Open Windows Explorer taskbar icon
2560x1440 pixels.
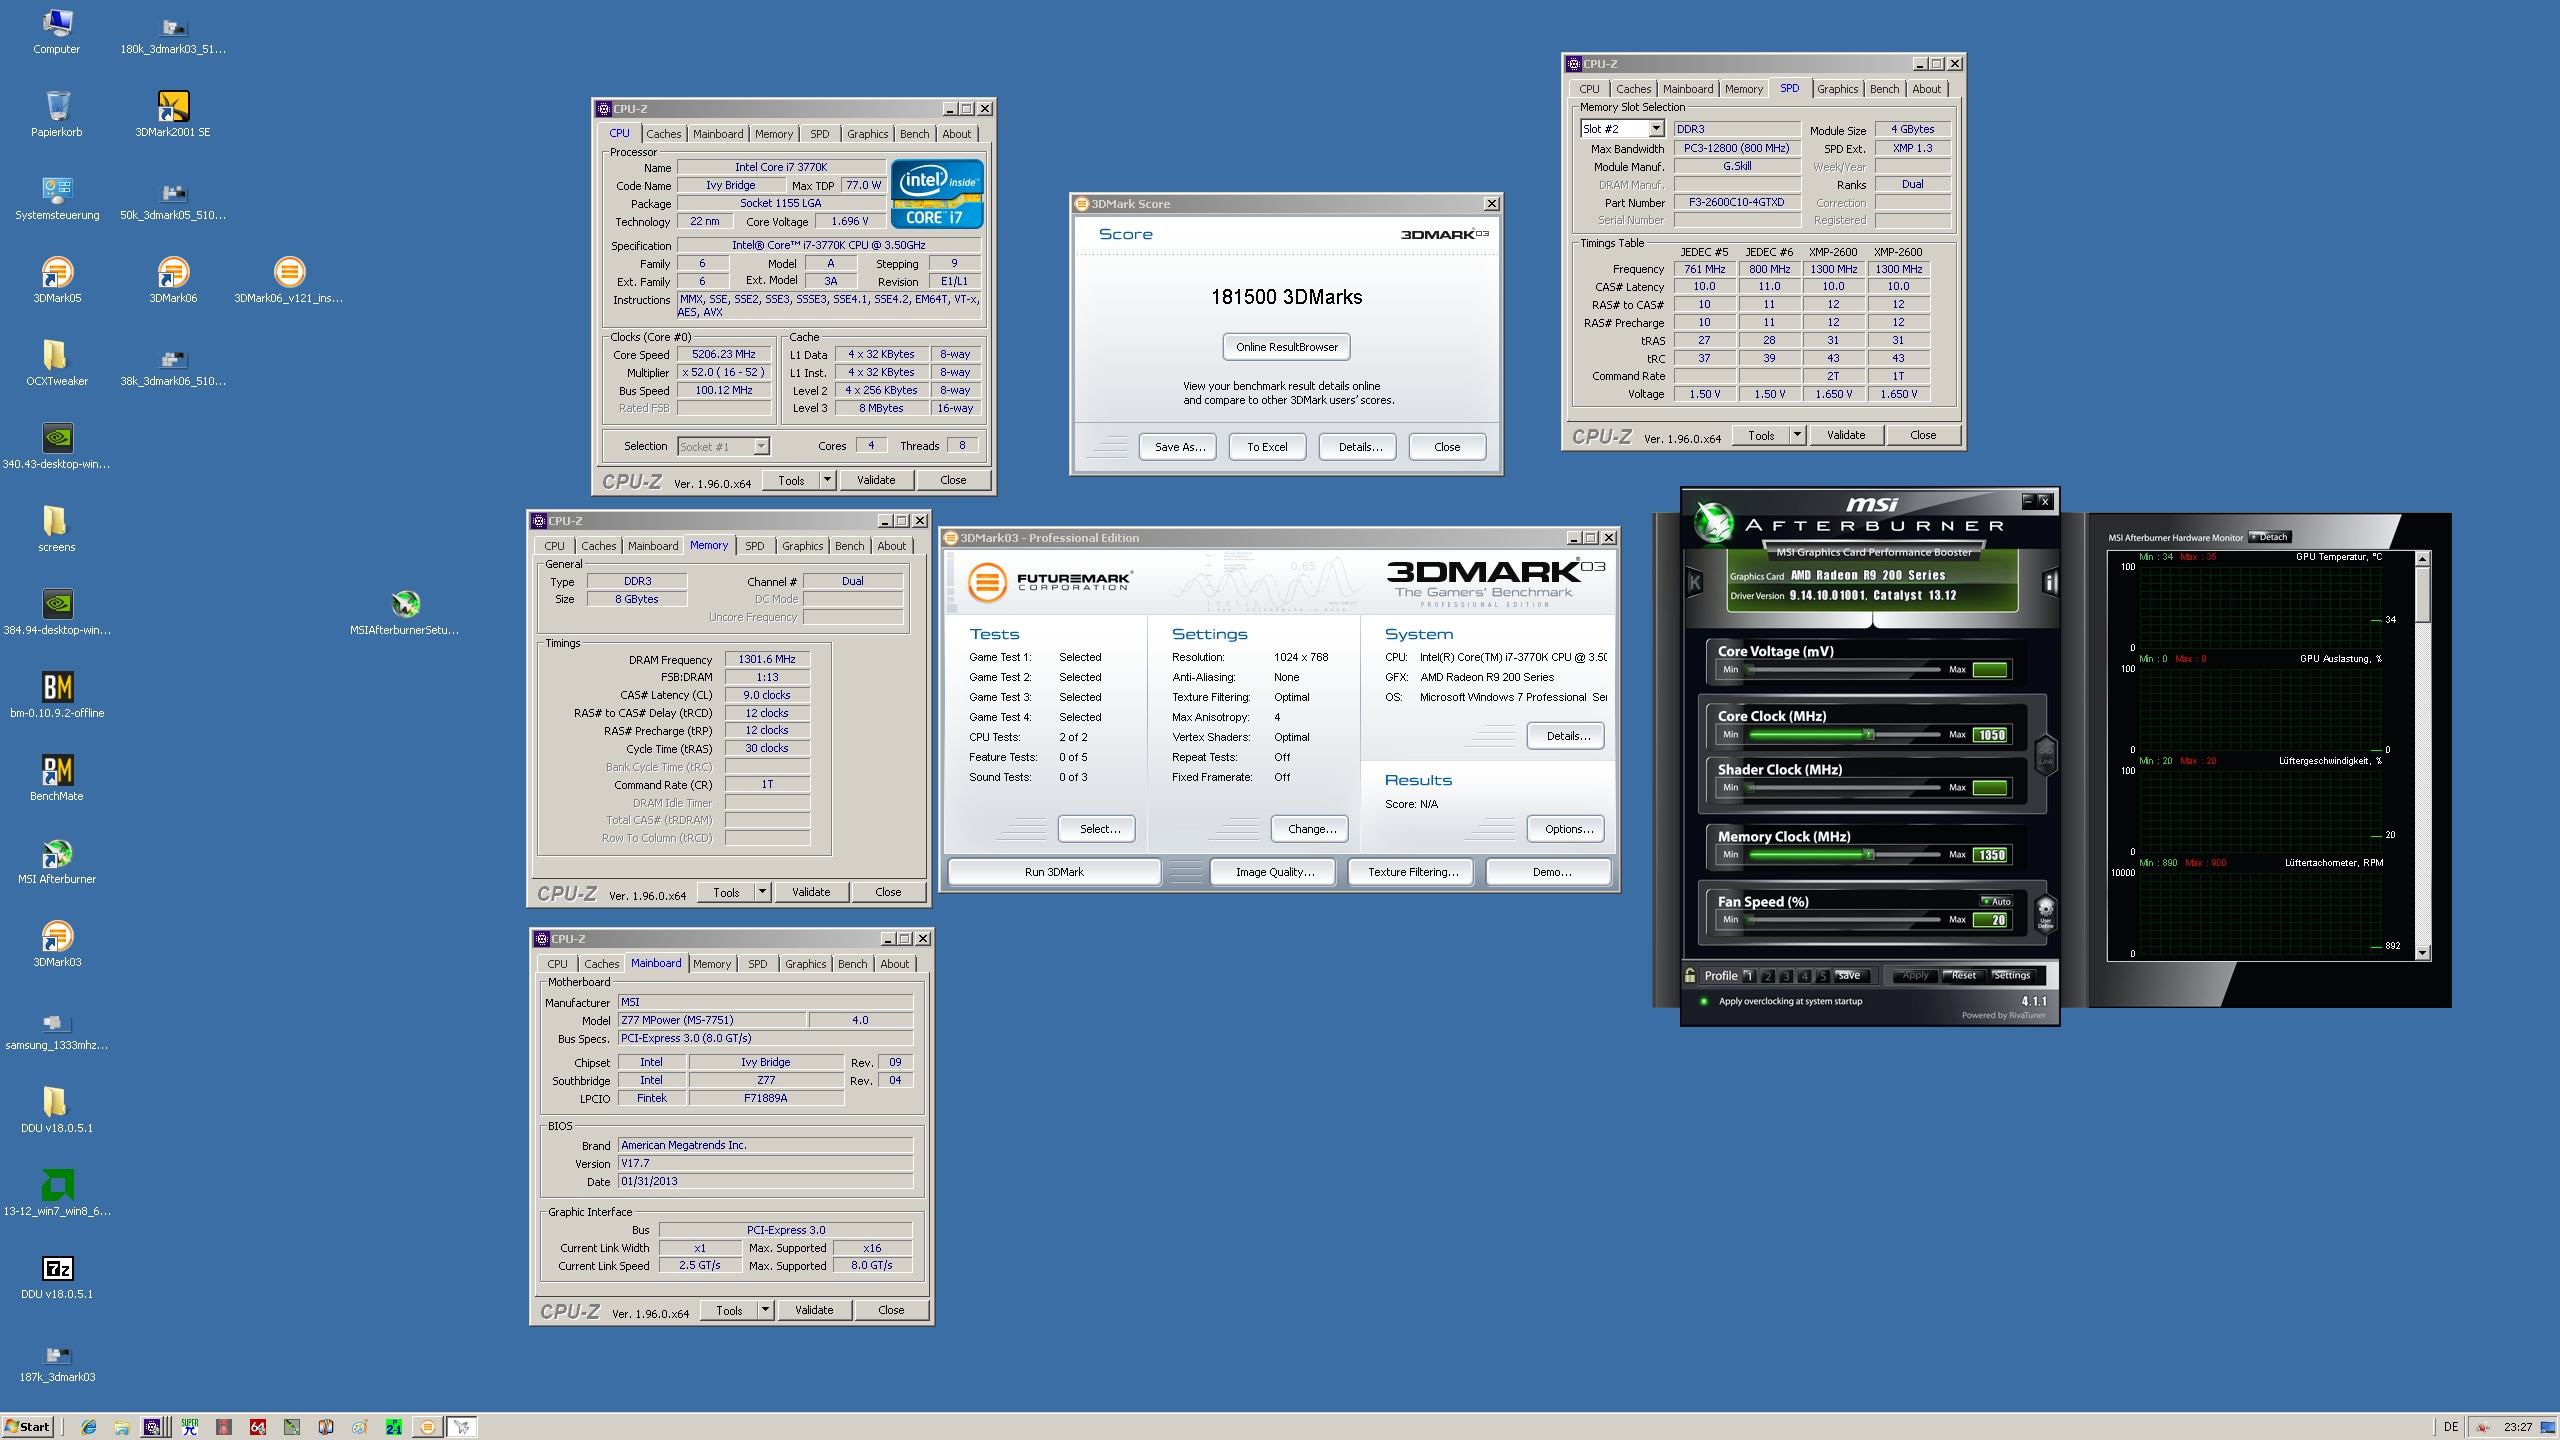(122, 1427)
